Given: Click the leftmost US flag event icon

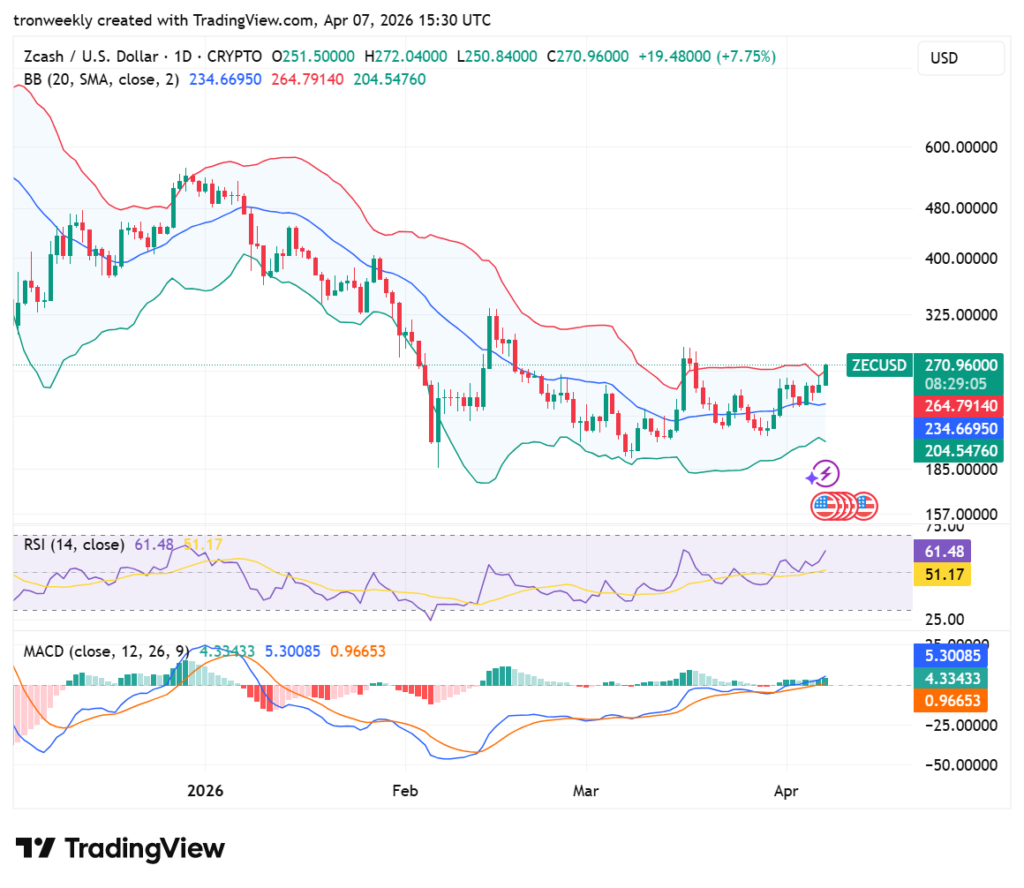Looking at the screenshot, I should pyautogui.click(x=825, y=506).
